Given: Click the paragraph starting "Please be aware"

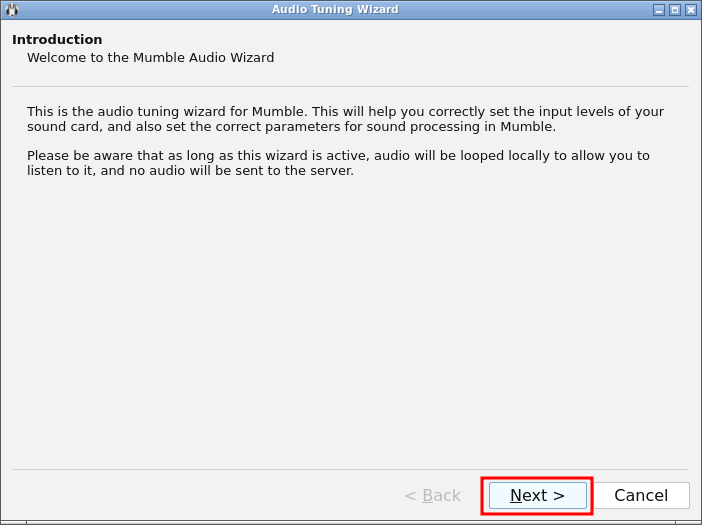Looking at the screenshot, I should (x=338, y=163).
